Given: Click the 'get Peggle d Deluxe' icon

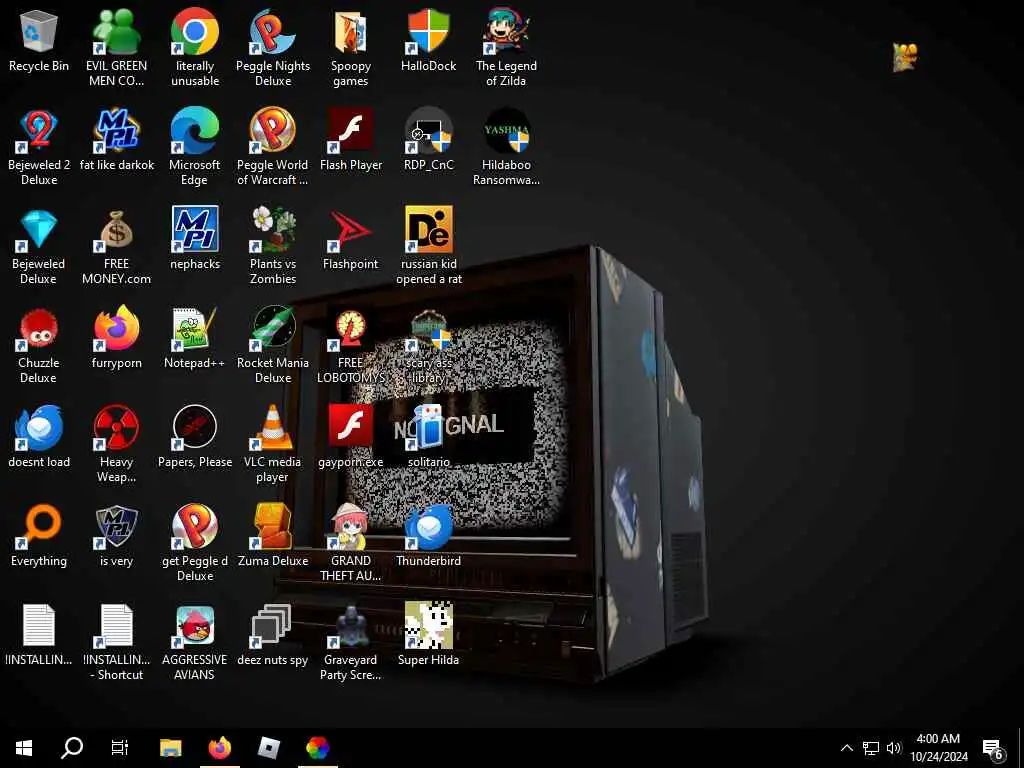Looking at the screenshot, I should tap(195, 527).
